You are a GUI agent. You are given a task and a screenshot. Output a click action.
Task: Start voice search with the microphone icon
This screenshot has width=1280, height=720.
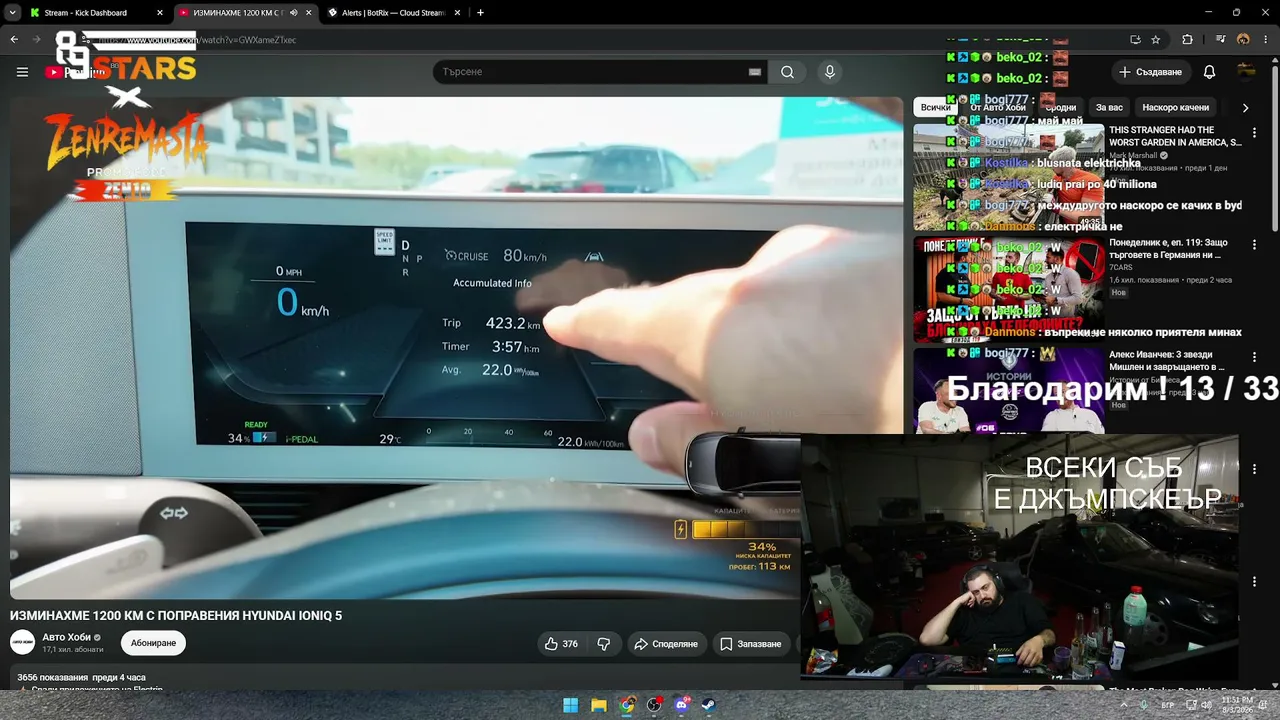[x=829, y=72]
